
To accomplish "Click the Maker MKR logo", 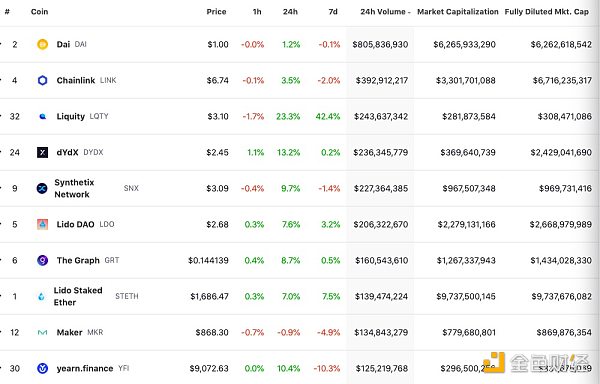I will 42,332.
